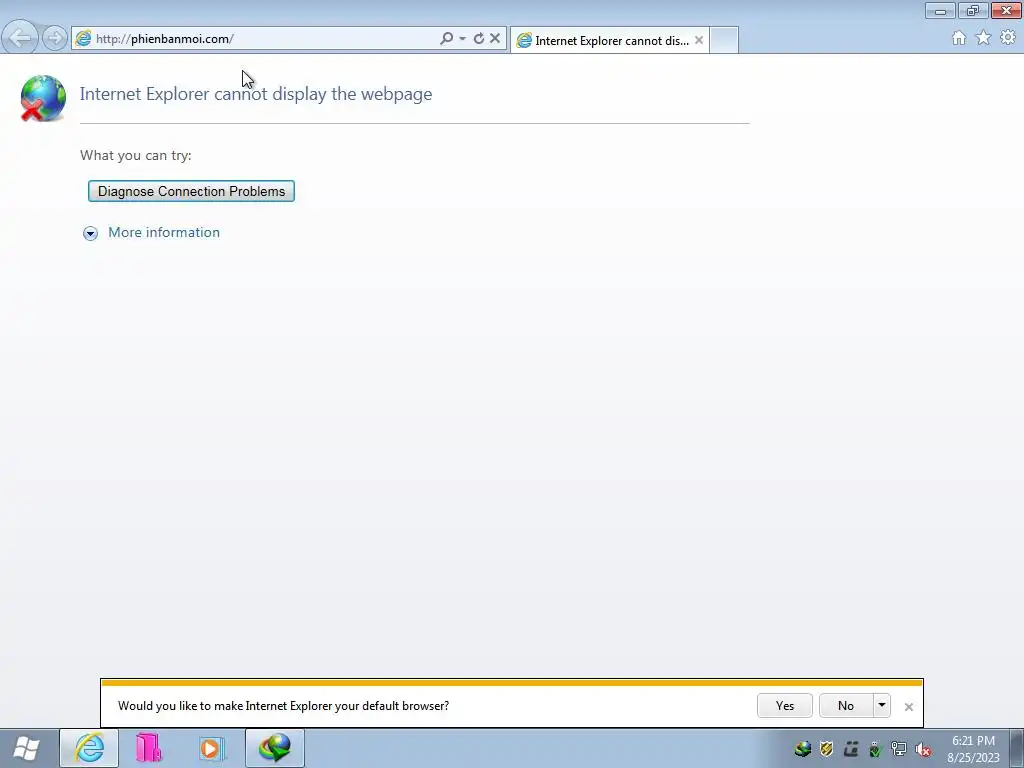Click the IE page icon in address bar
Viewport: 1024px width, 768px height.
pos(83,39)
